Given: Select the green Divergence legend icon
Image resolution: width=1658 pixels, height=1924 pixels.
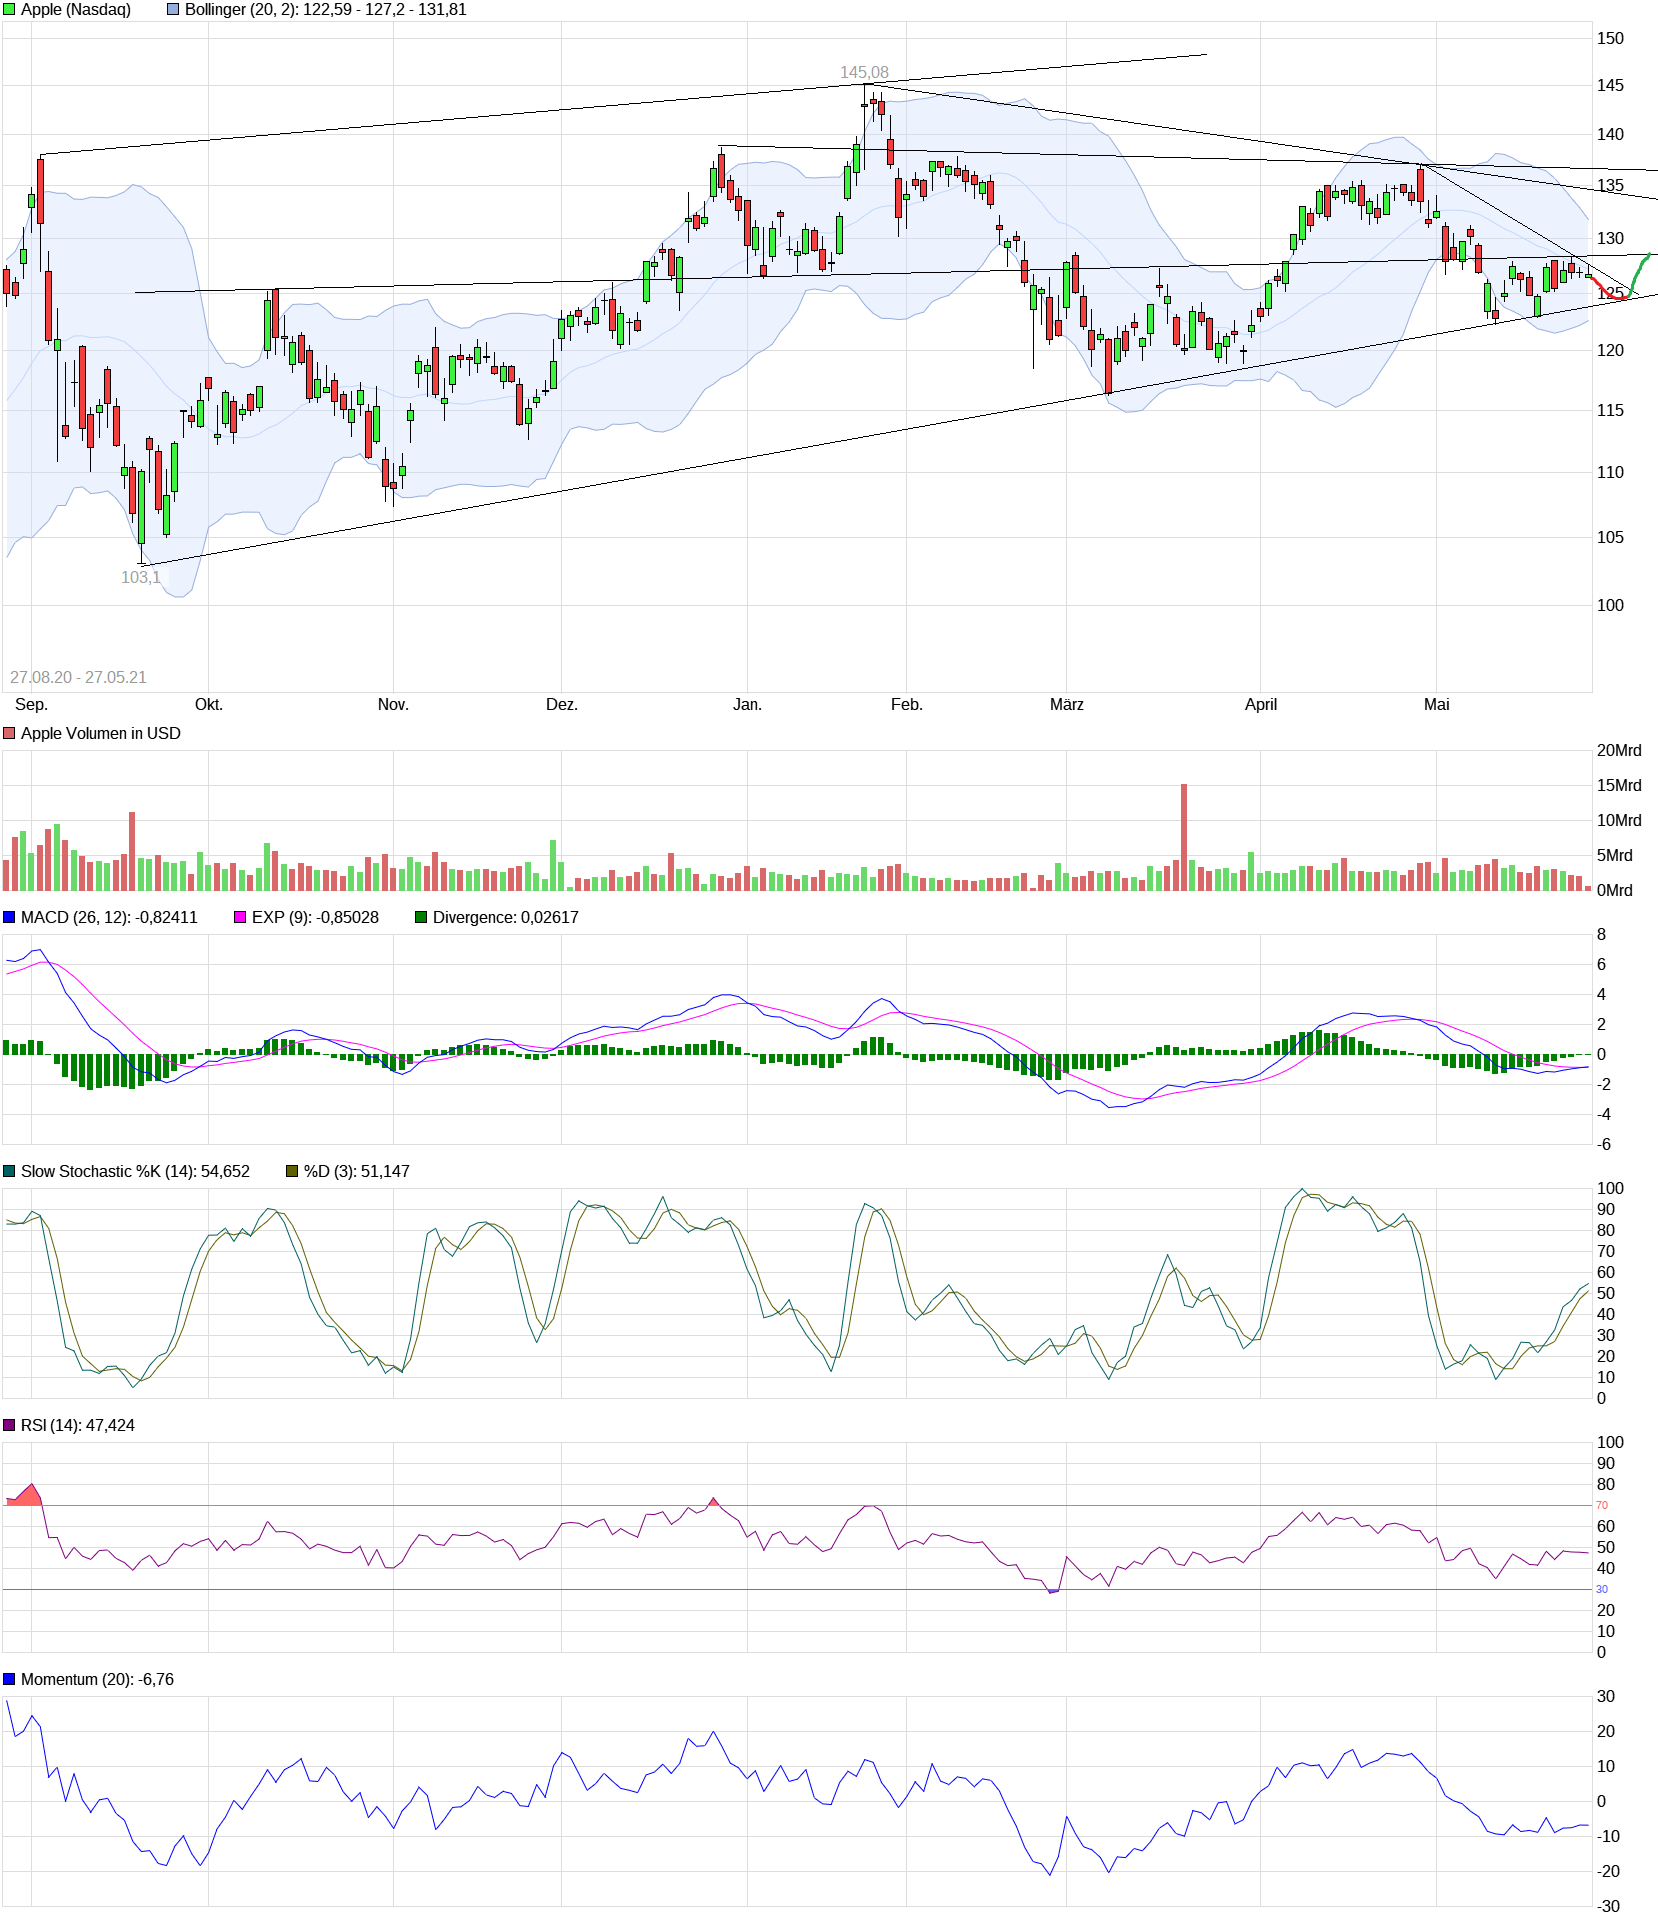Looking at the screenshot, I should click(421, 916).
